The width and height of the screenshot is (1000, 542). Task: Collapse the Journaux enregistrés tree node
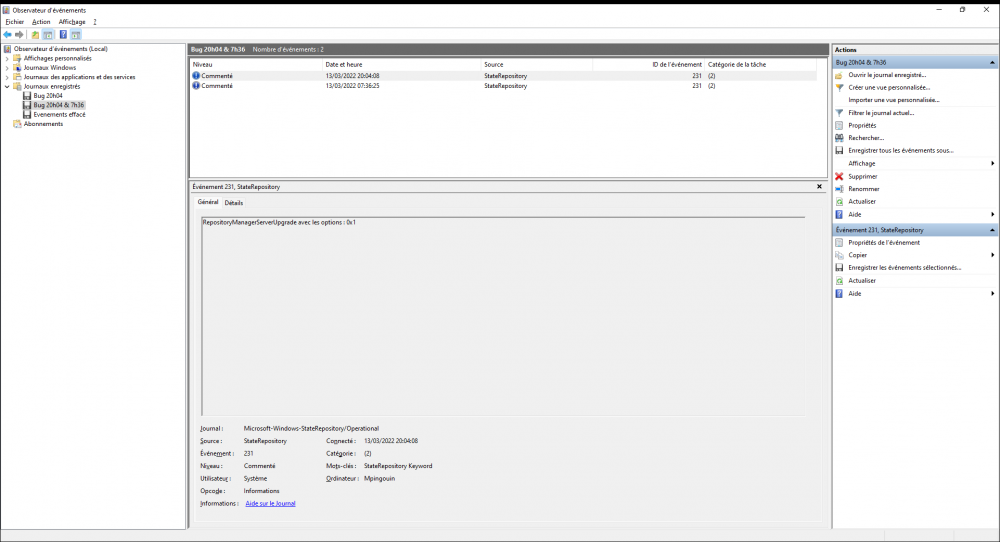(x=7, y=86)
